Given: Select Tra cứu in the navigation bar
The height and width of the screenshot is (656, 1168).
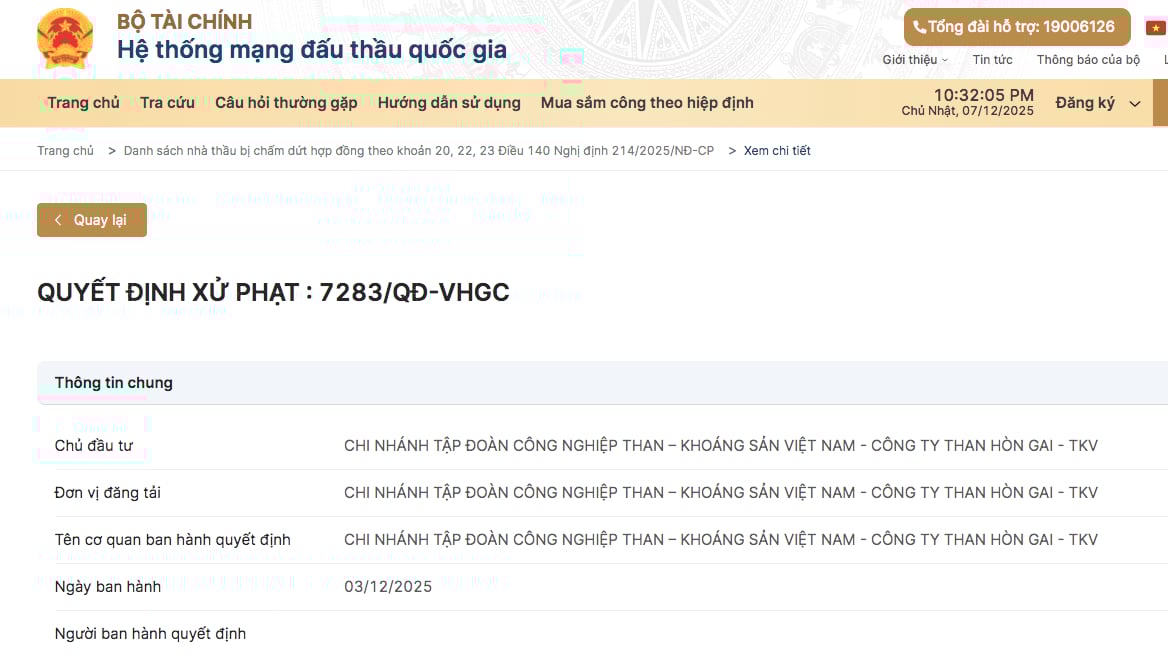Looking at the screenshot, I should tap(167, 102).
